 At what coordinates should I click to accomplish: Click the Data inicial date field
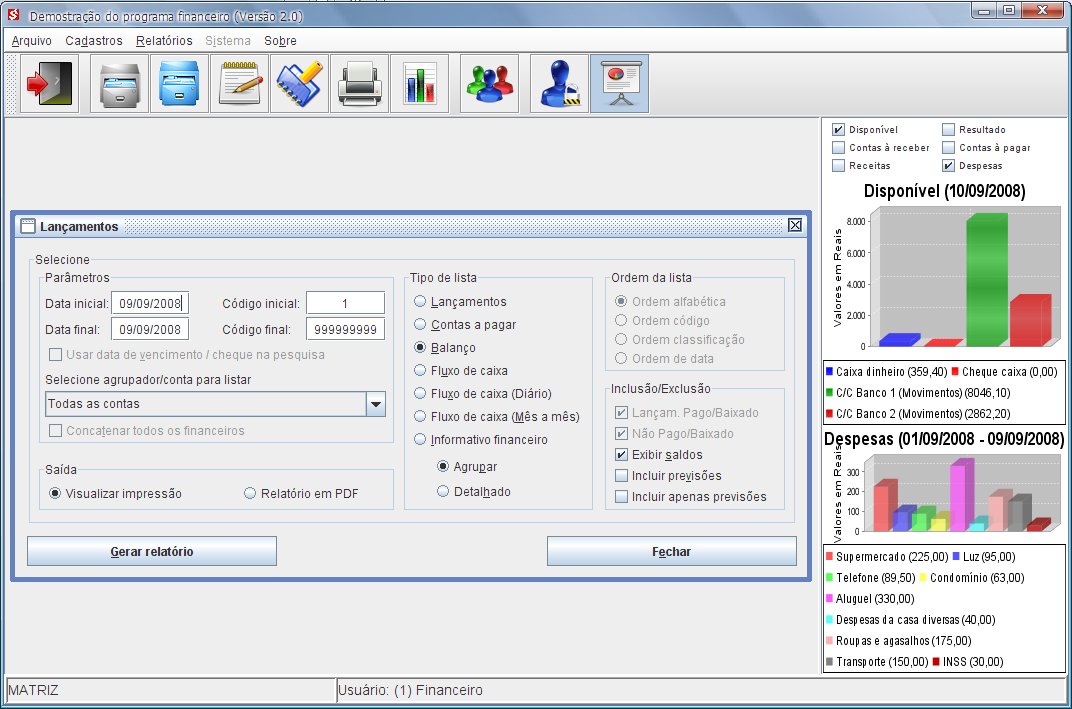(x=150, y=303)
